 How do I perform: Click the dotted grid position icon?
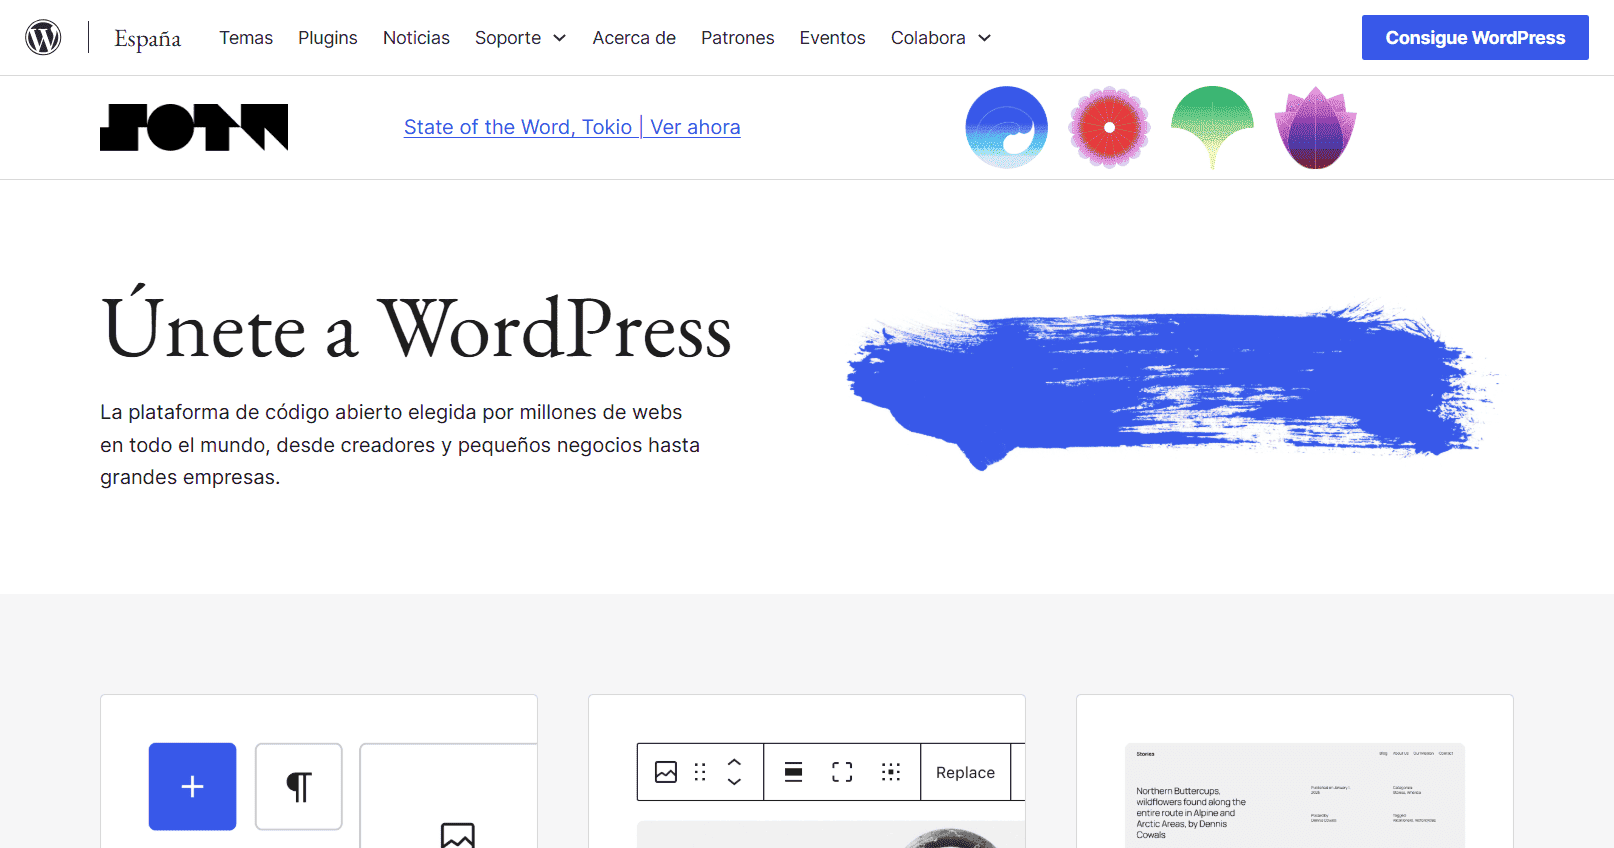tap(891, 772)
